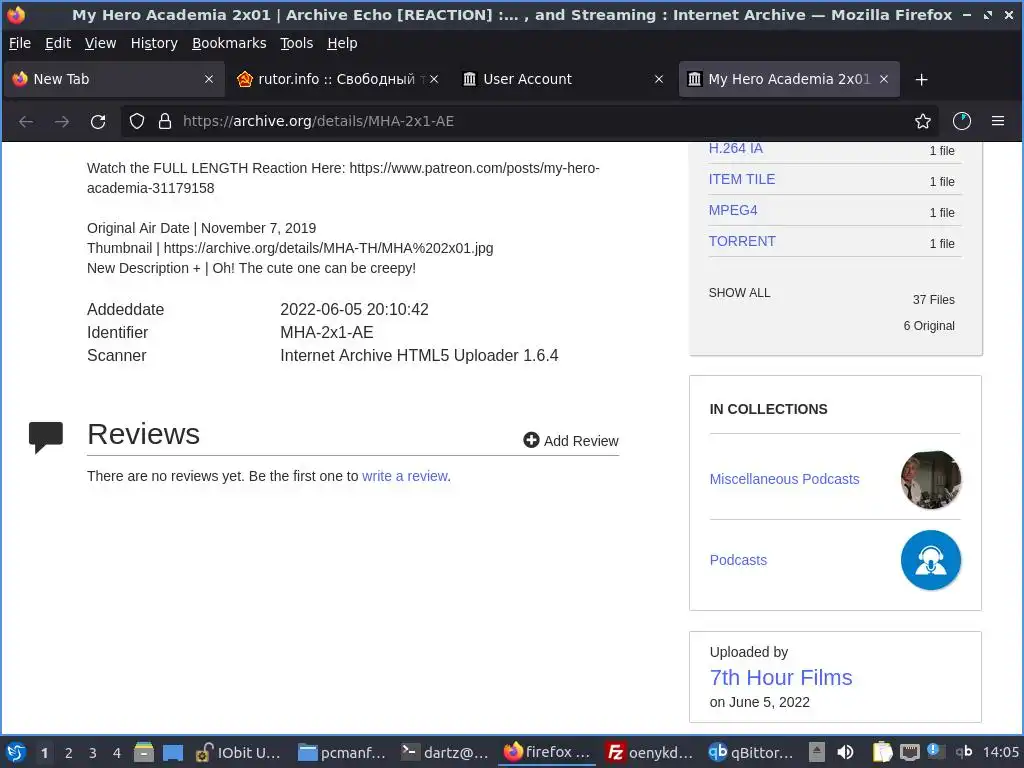Screen dimensions: 1024x768
Task: Click the Podcasts headset icon
Action: point(931,560)
